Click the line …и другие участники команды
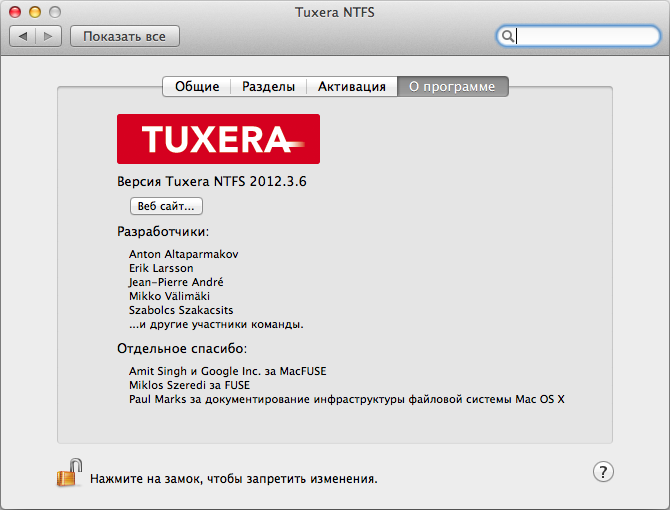Image resolution: width=670 pixels, height=510 pixels. pos(216,325)
